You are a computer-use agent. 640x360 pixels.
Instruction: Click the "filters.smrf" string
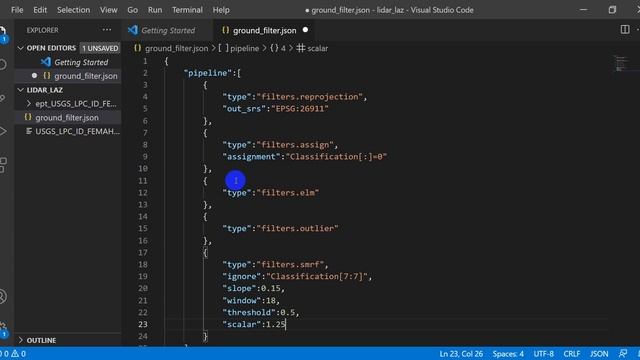pyautogui.click(x=290, y=264)
